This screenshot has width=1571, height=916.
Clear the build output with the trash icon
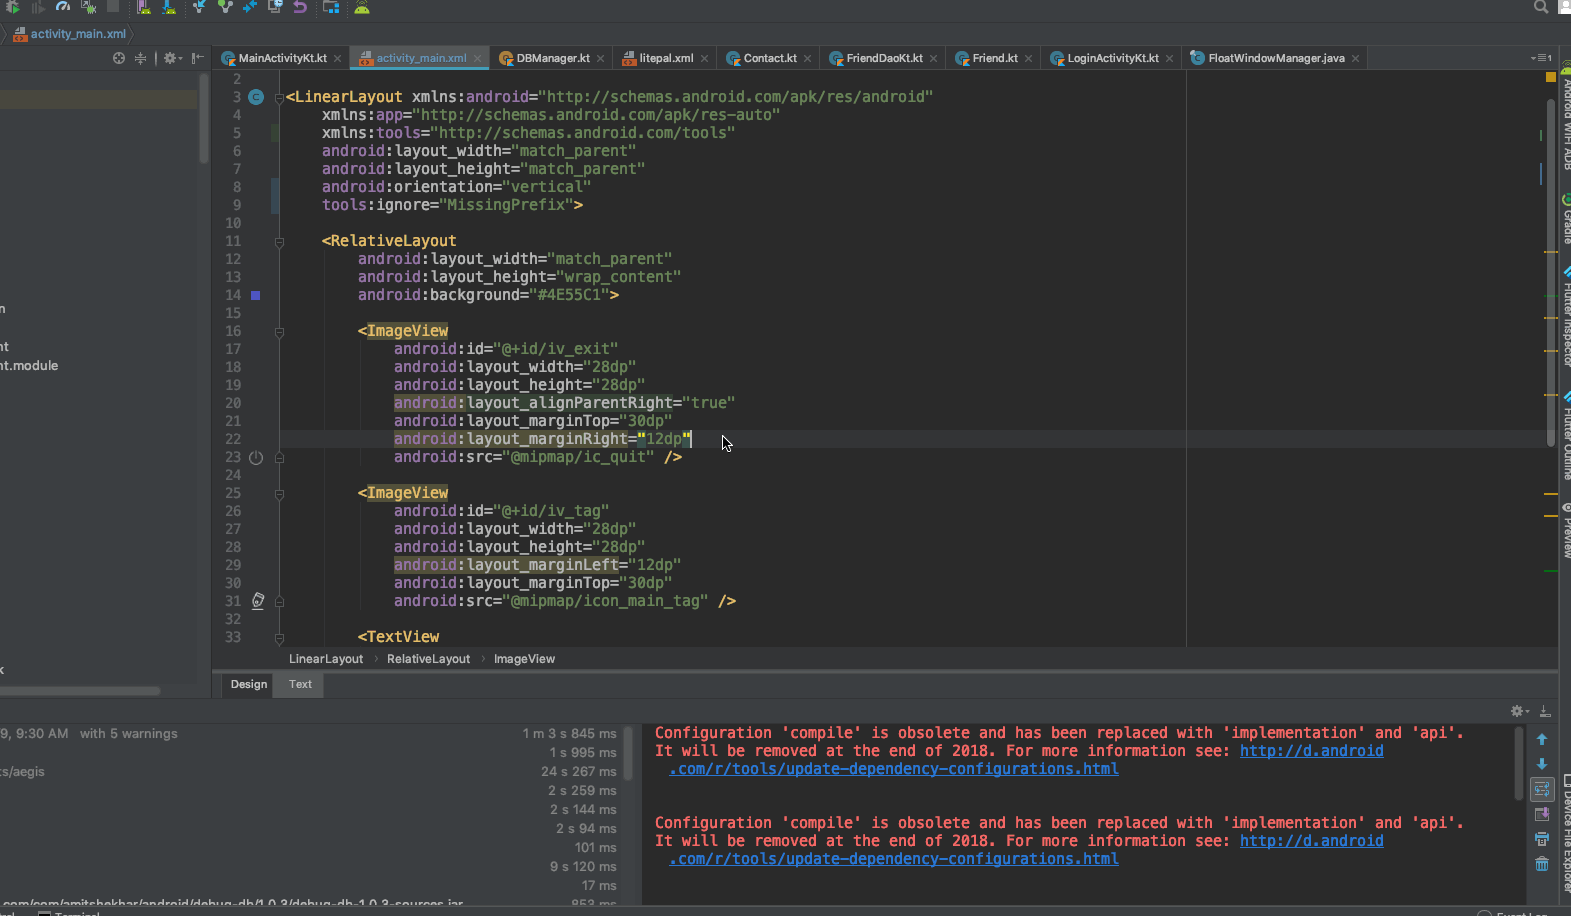[x=1542, y=864]
